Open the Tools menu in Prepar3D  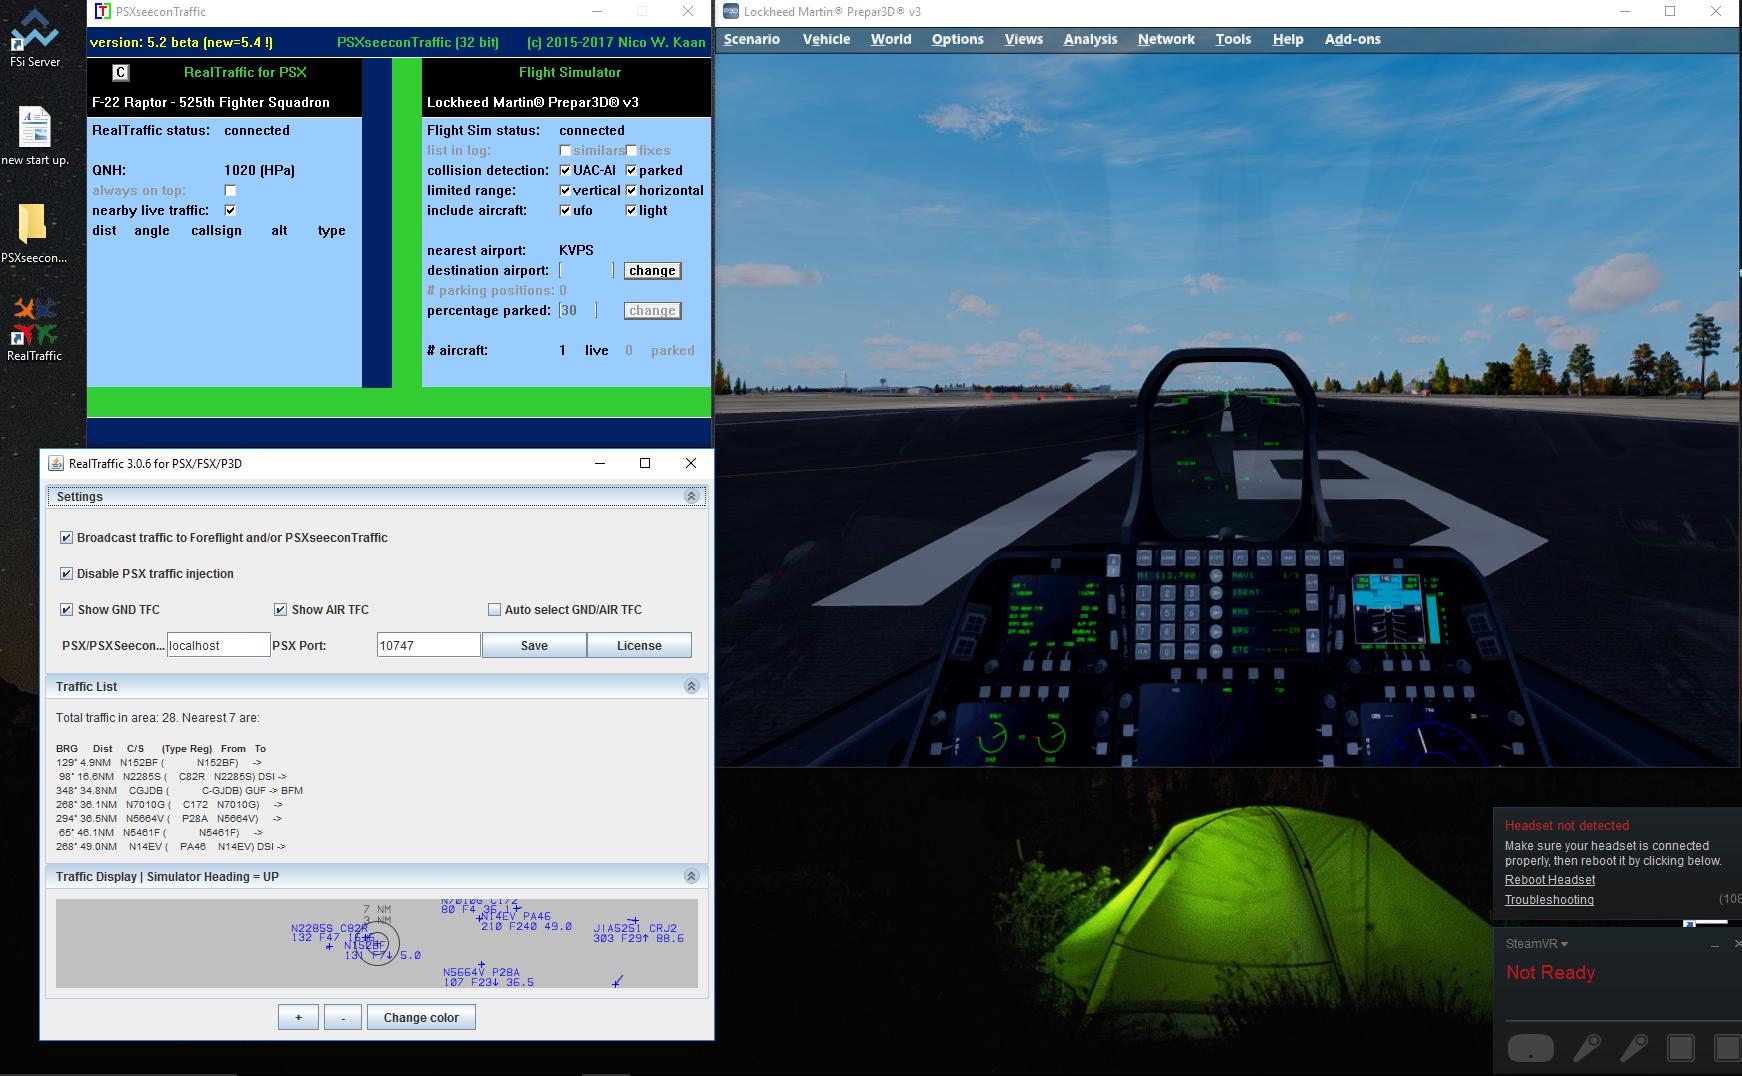coord(1233,39)
